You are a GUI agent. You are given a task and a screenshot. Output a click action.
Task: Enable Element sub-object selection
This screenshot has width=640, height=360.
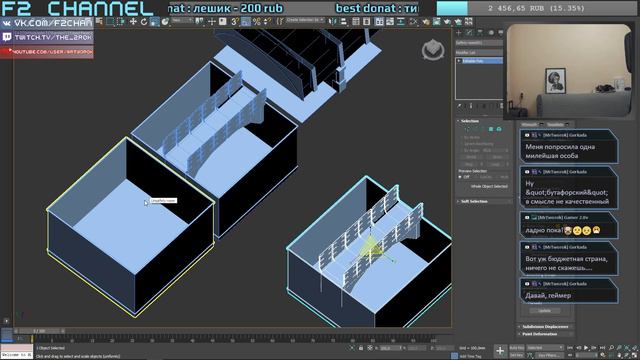tap(499, 129)
